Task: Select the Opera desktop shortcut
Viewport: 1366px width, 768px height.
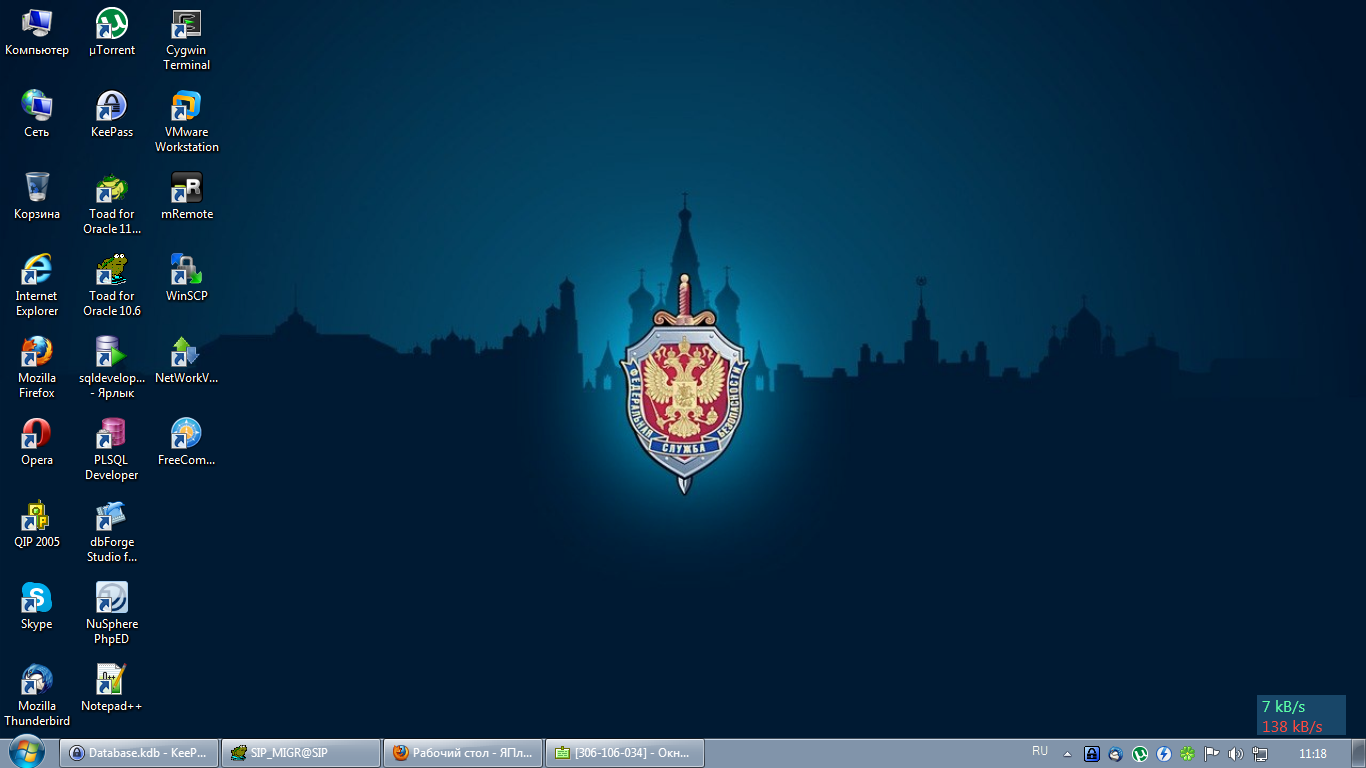Action: point(37,442)
